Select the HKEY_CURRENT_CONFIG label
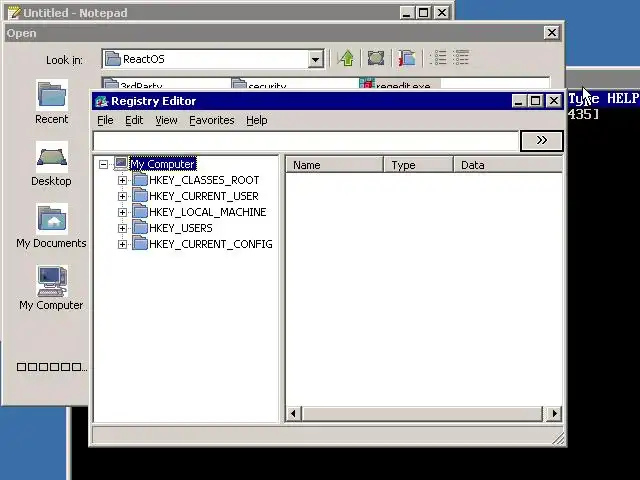The width and height of the screenshot is (640, 480). click(x=211, y=244)
